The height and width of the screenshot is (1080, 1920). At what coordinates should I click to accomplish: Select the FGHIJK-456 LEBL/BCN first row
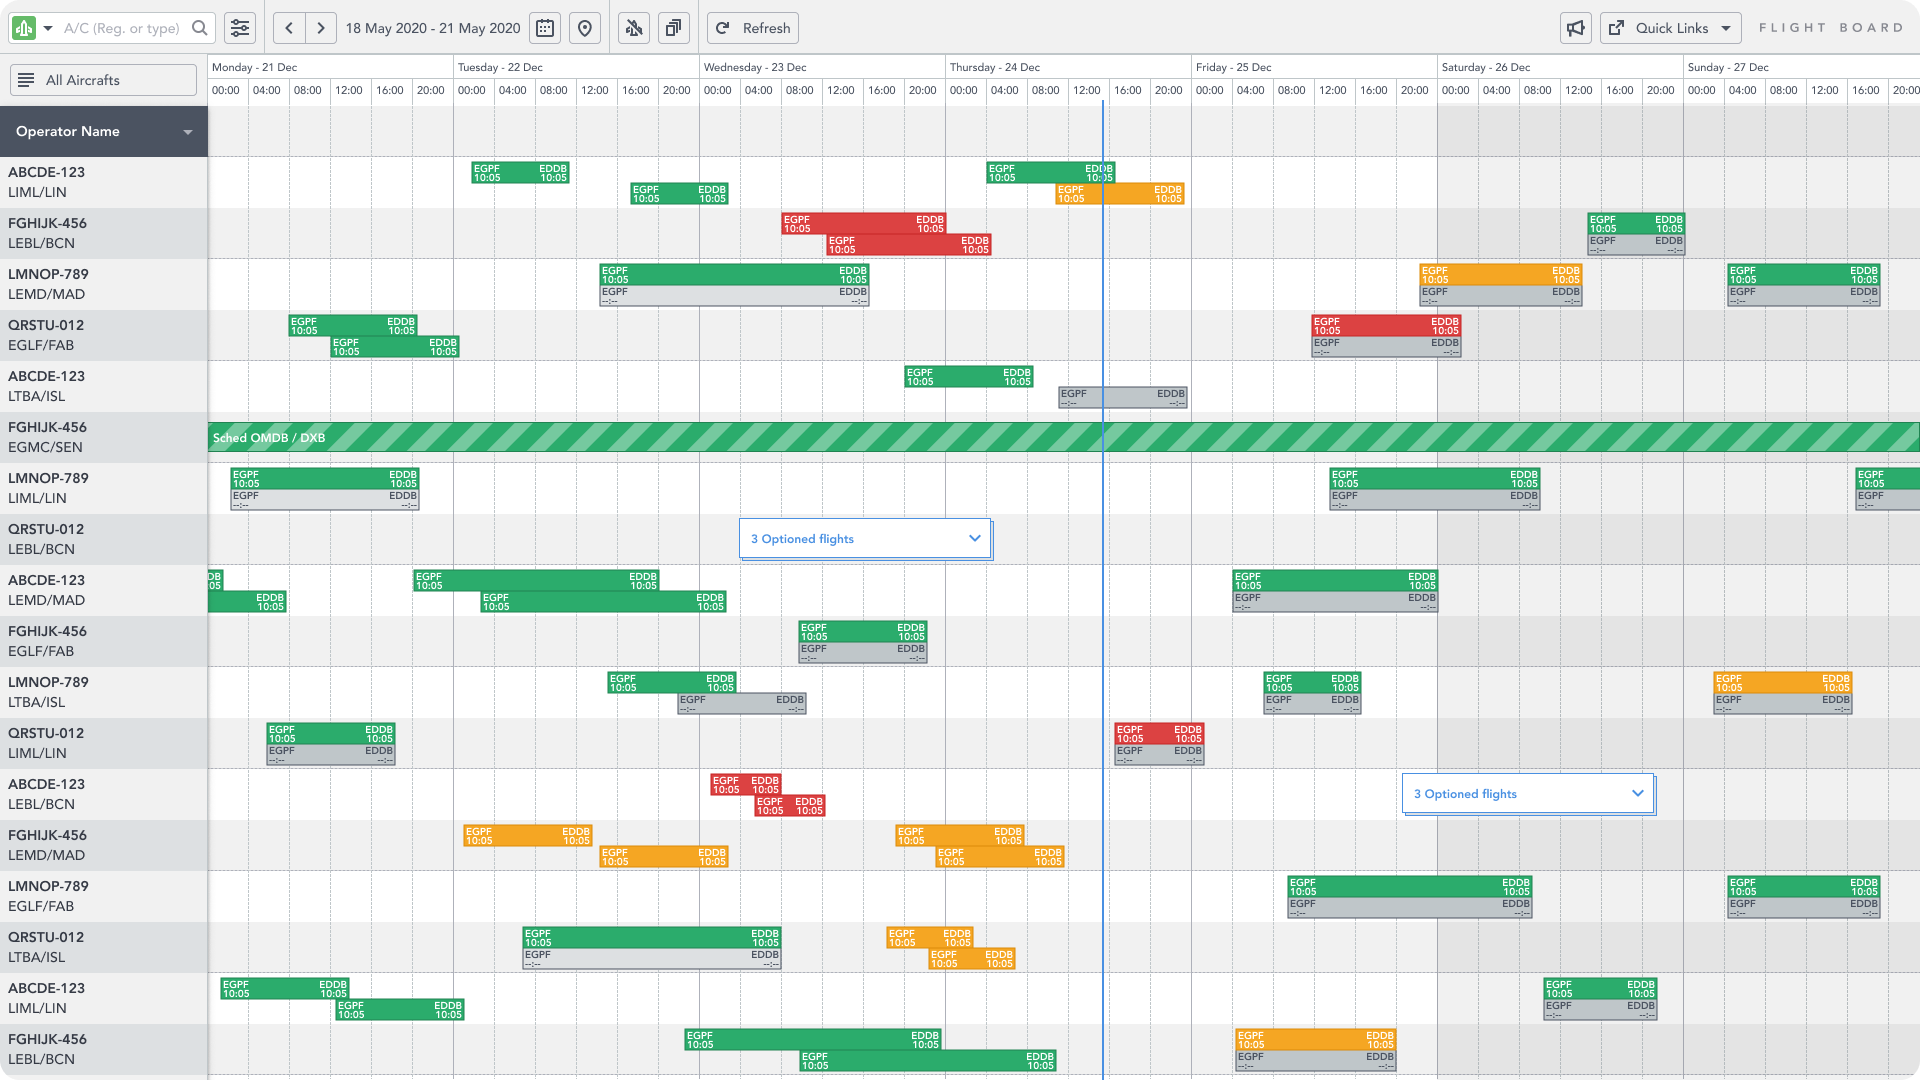coord(104,233)
